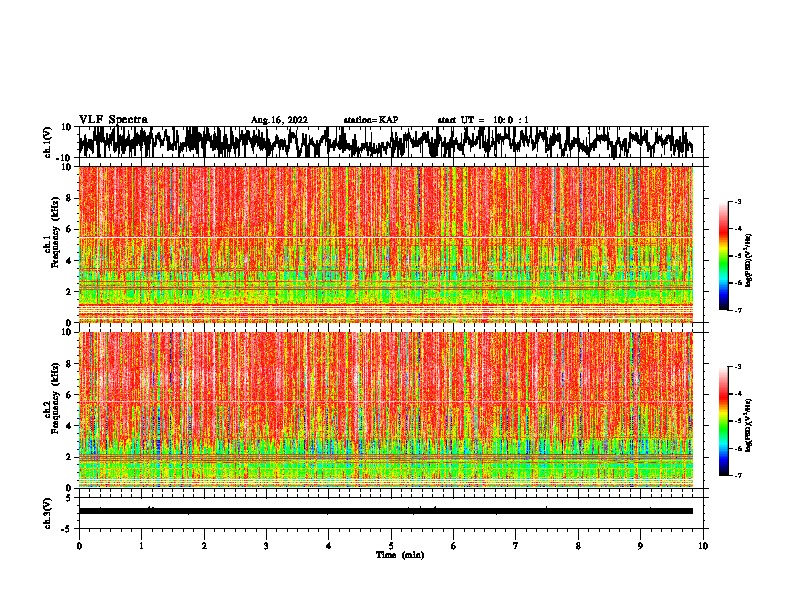
Task: Click the log(PSD) label beside ch.2 colorbar
Action: pyautogui.click(x=749, y=426)
